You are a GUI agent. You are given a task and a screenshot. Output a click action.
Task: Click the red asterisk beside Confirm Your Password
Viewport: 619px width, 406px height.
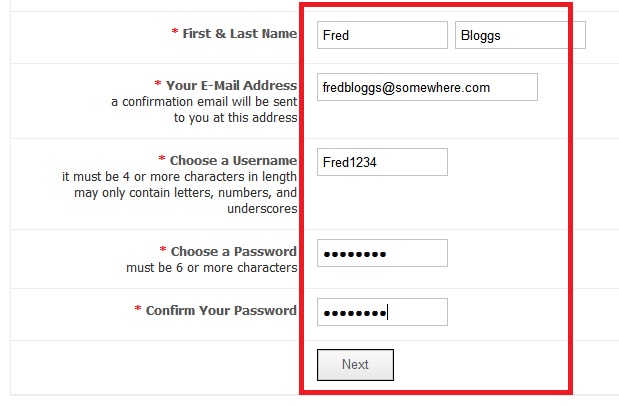[x=138, y=310]
